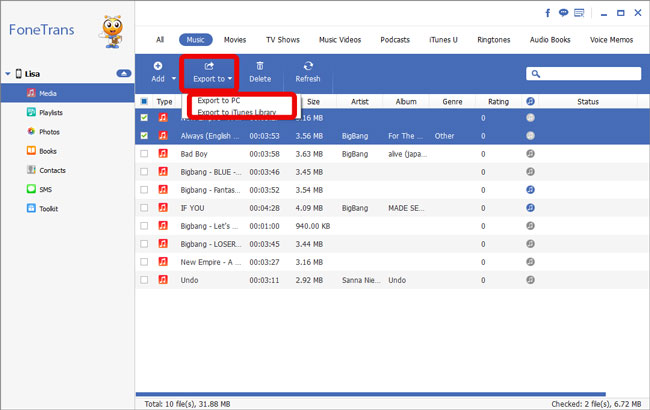650x410 pixels.
Task: Open the chat feedback bubble icon
Action: 563,13
